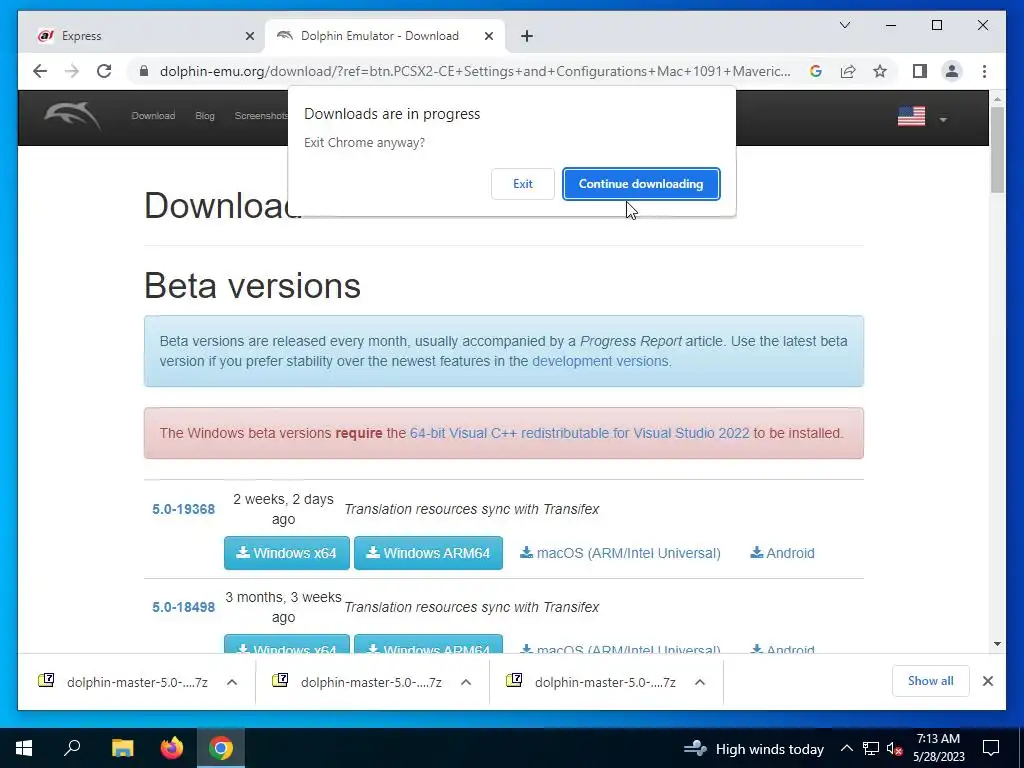
Task: Click Show all downloads button
Action: click(x=930, y=681)
